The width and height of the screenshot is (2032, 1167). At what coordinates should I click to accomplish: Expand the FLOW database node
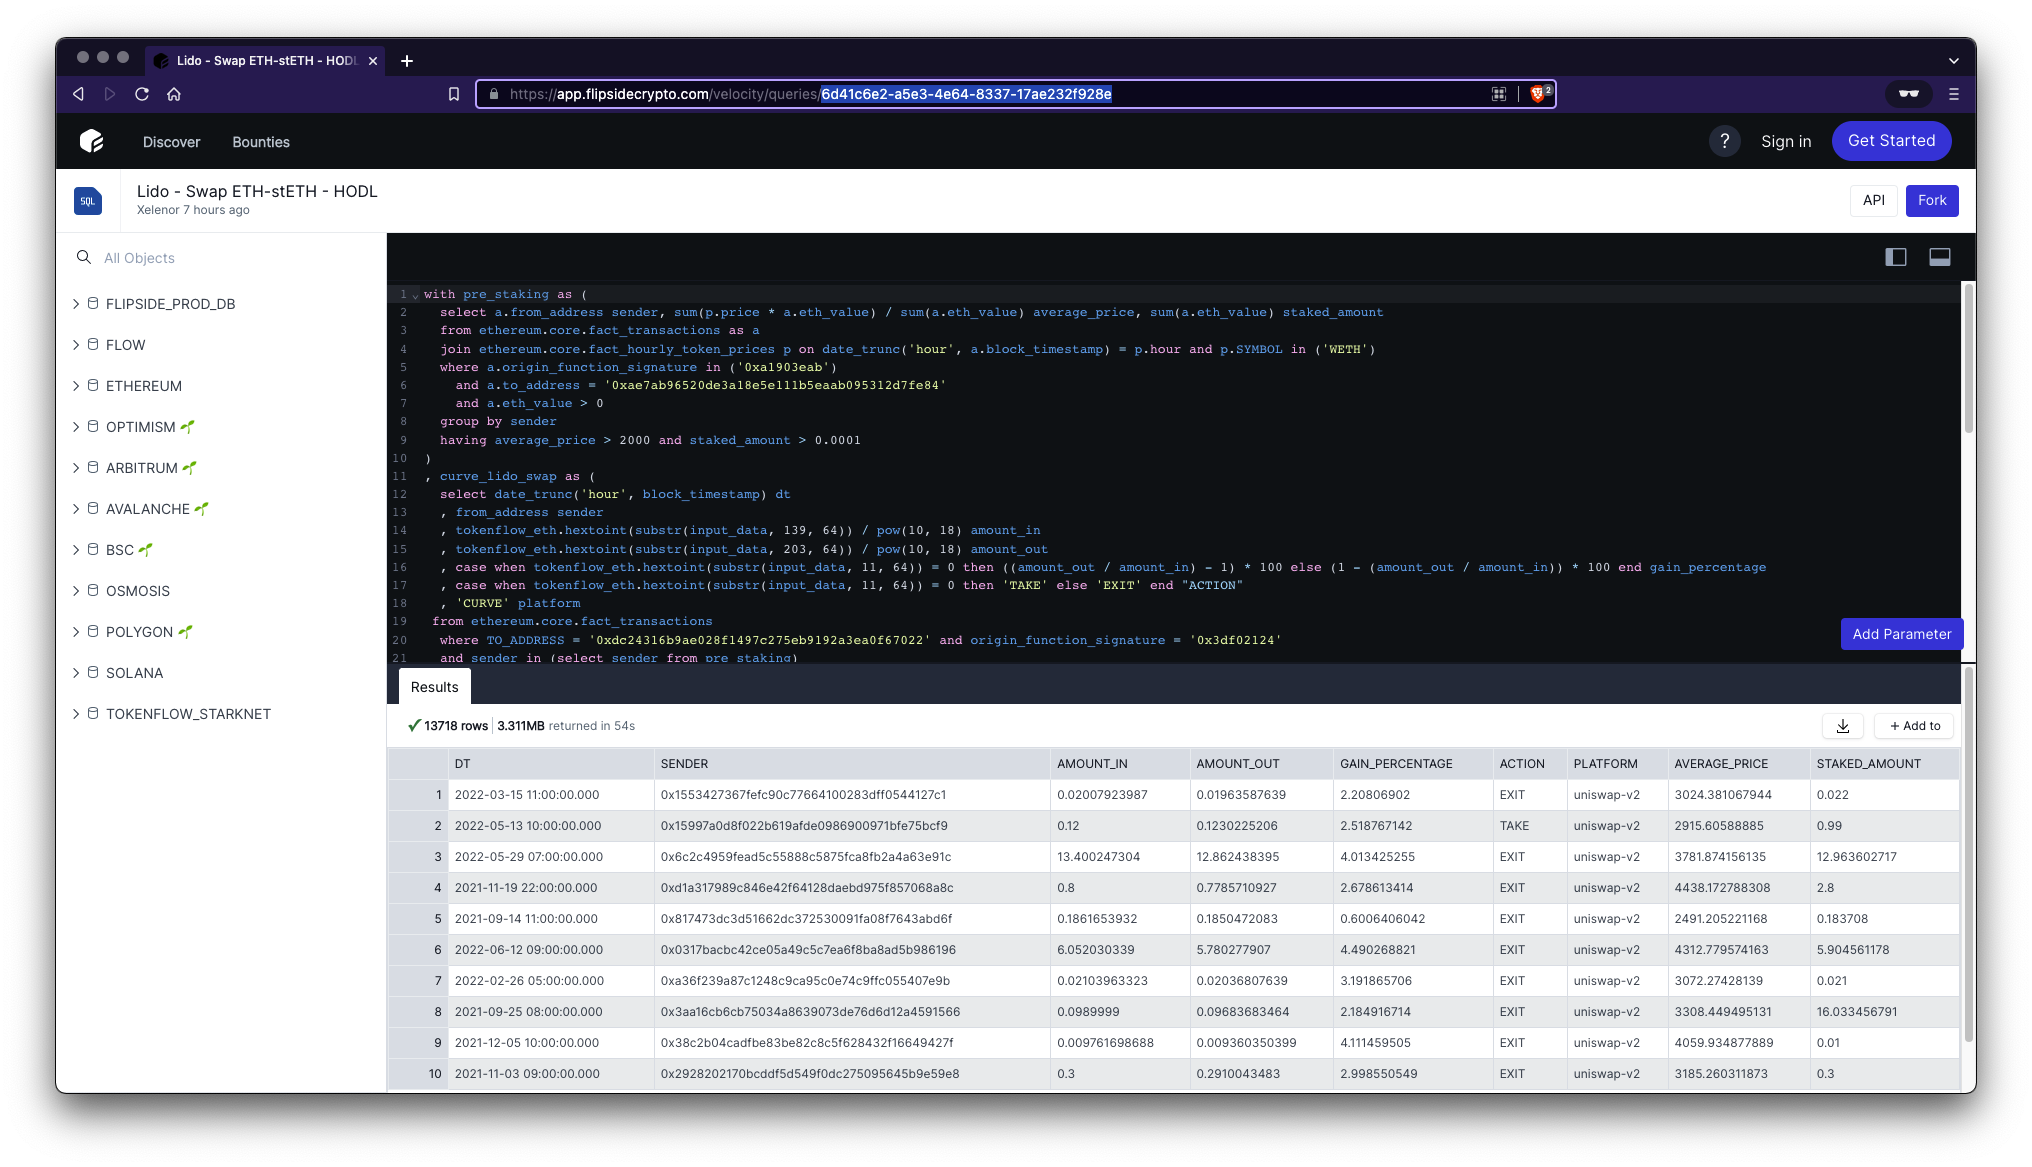click(76, 344)
